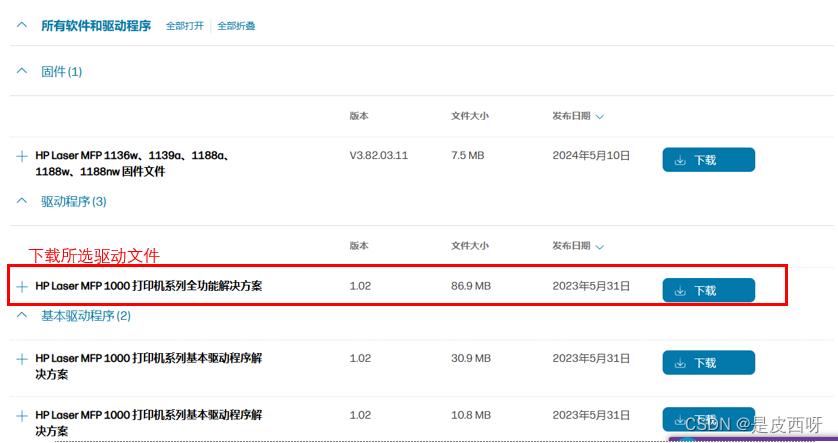Collapse the 驱动程序 (3) section

pos(22,201)
